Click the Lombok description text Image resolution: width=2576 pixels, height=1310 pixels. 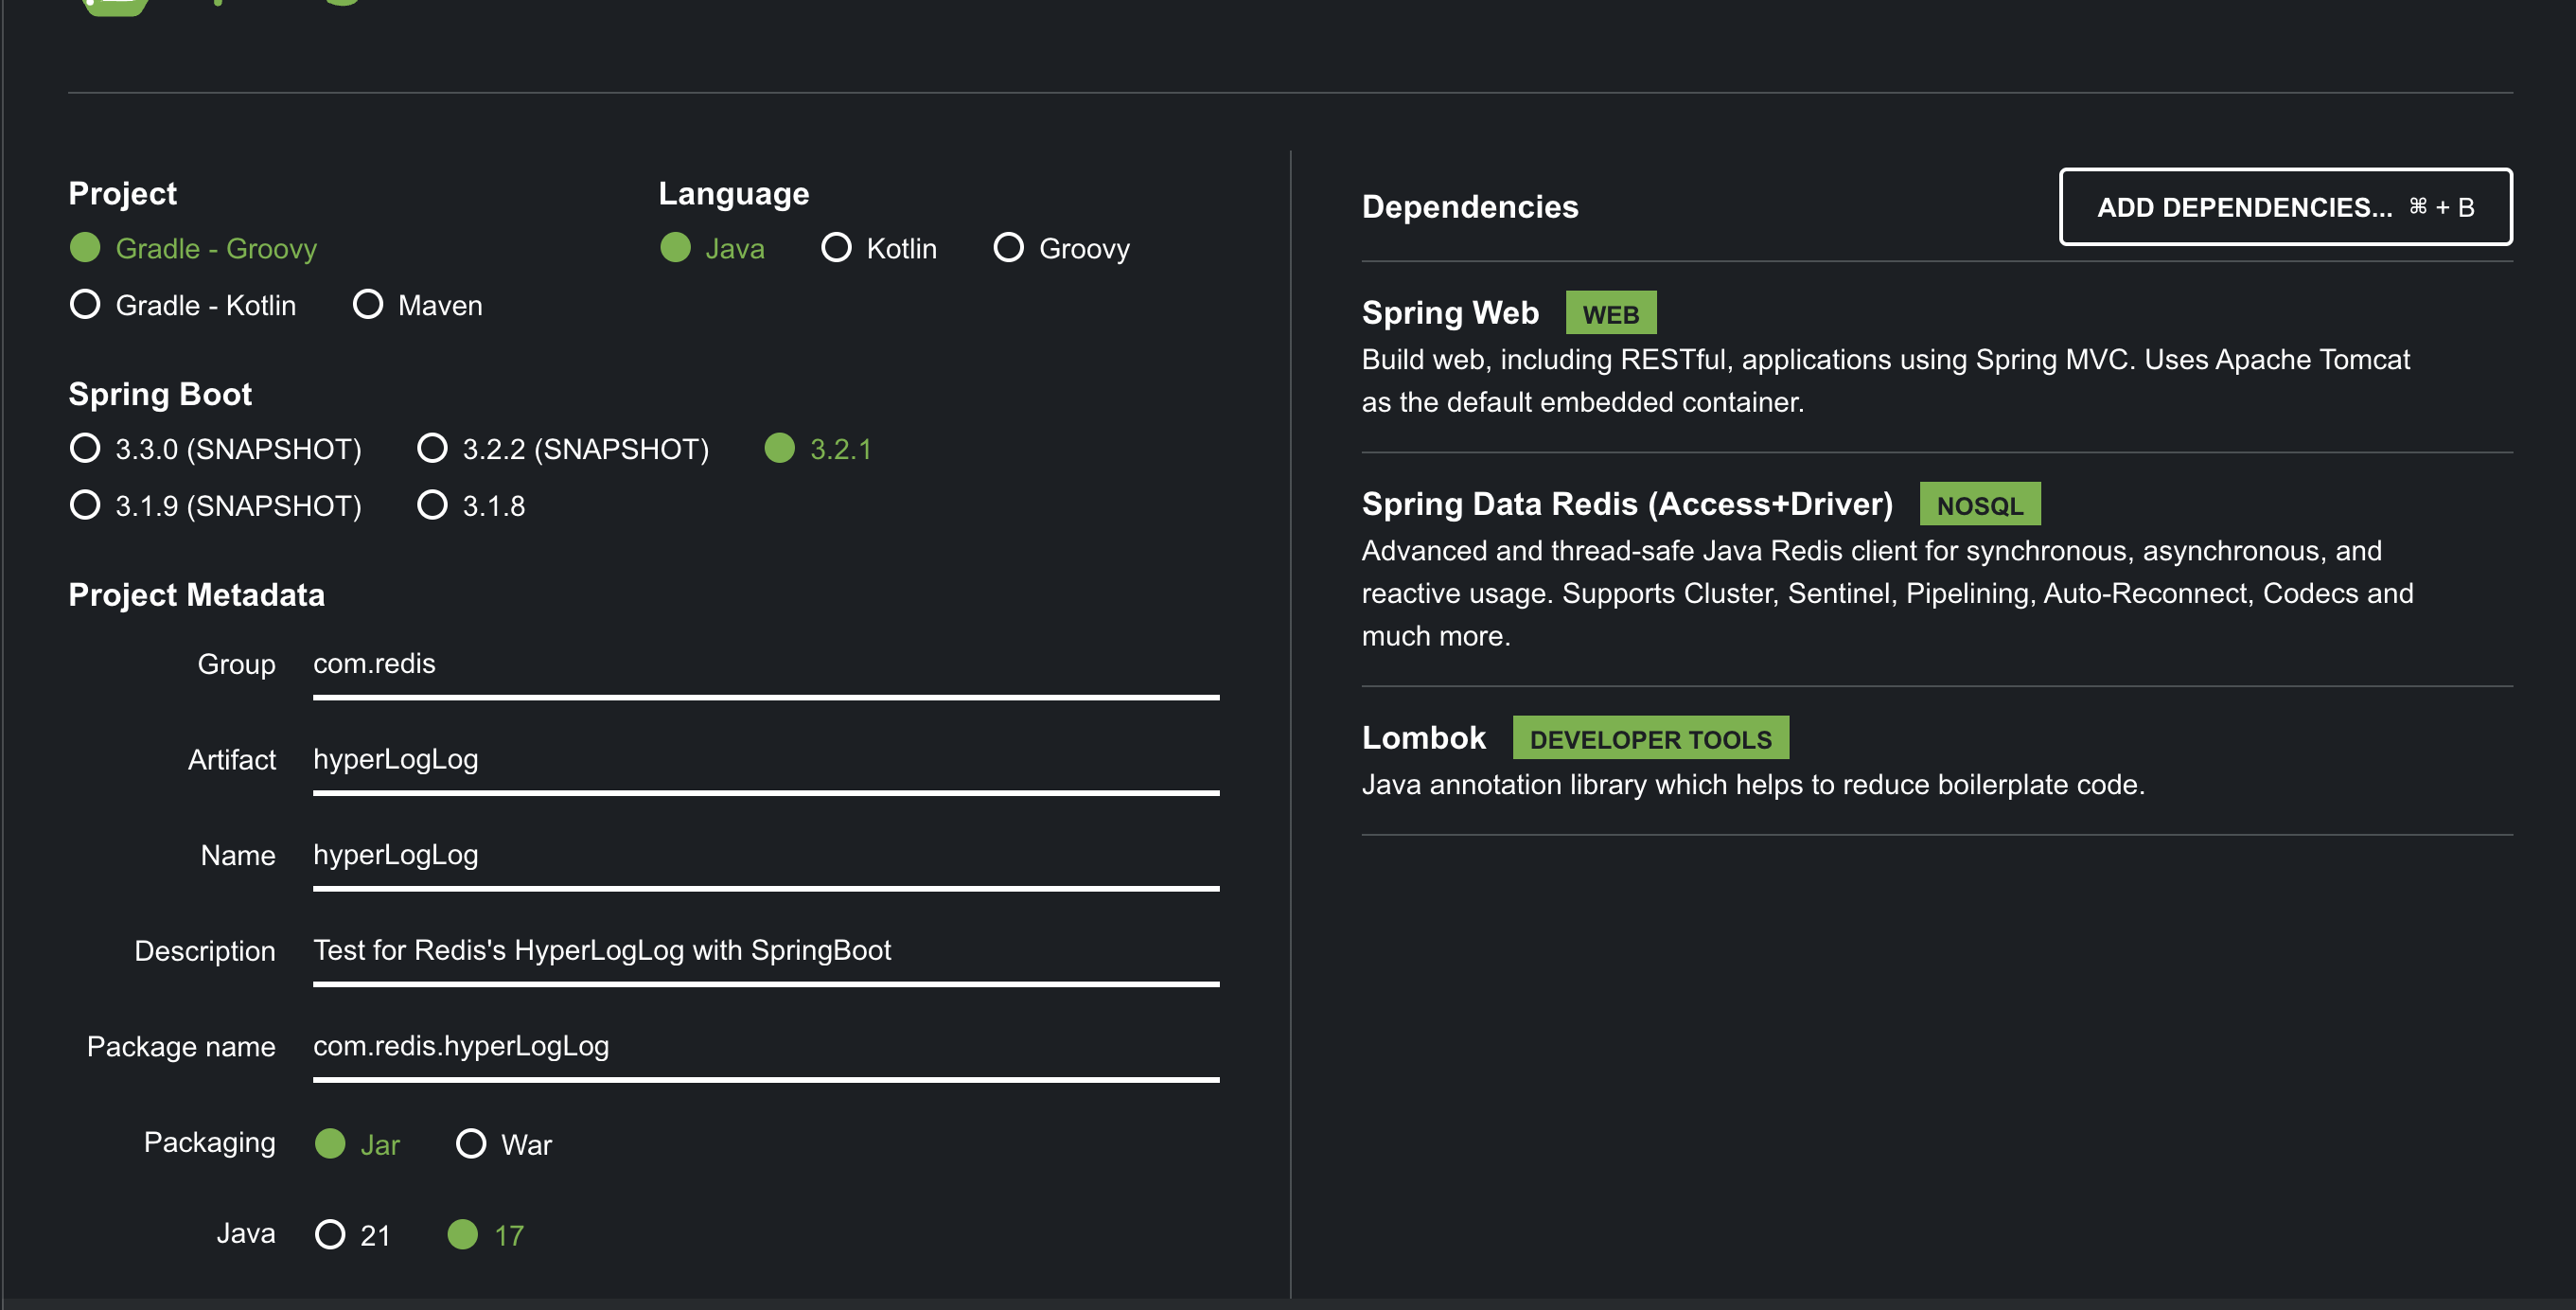point(1753,785)
